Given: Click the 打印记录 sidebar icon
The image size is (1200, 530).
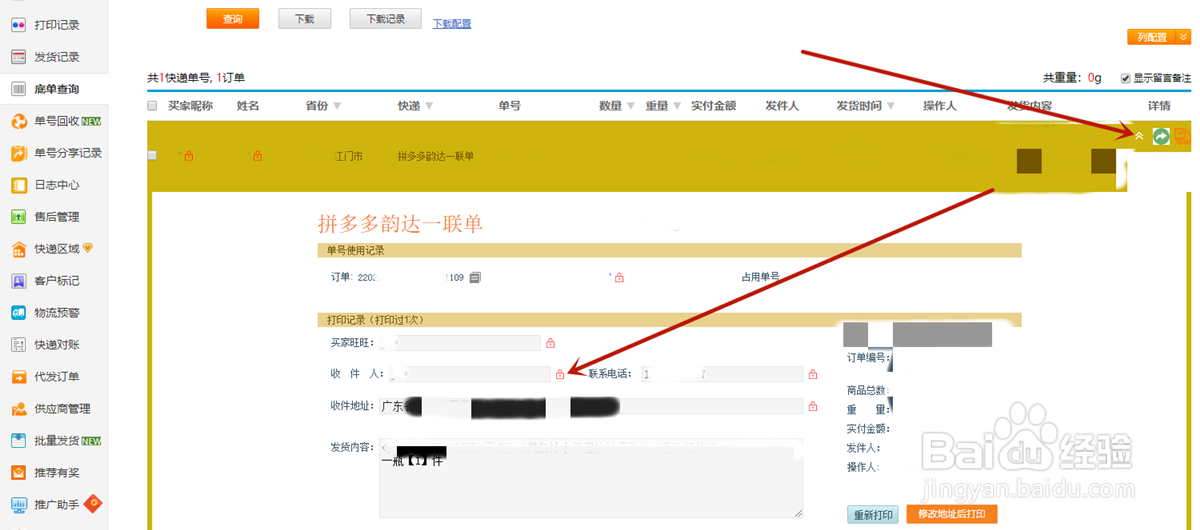Looking at the screenshot, I should tap(18, 25).
